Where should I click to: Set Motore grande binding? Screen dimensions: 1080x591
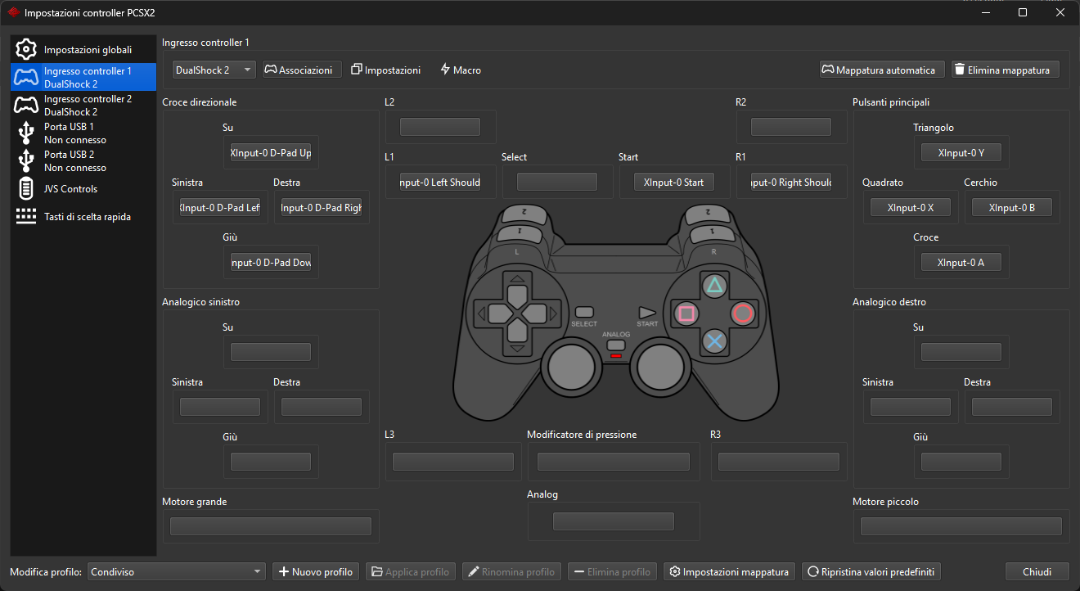point(271,526)
